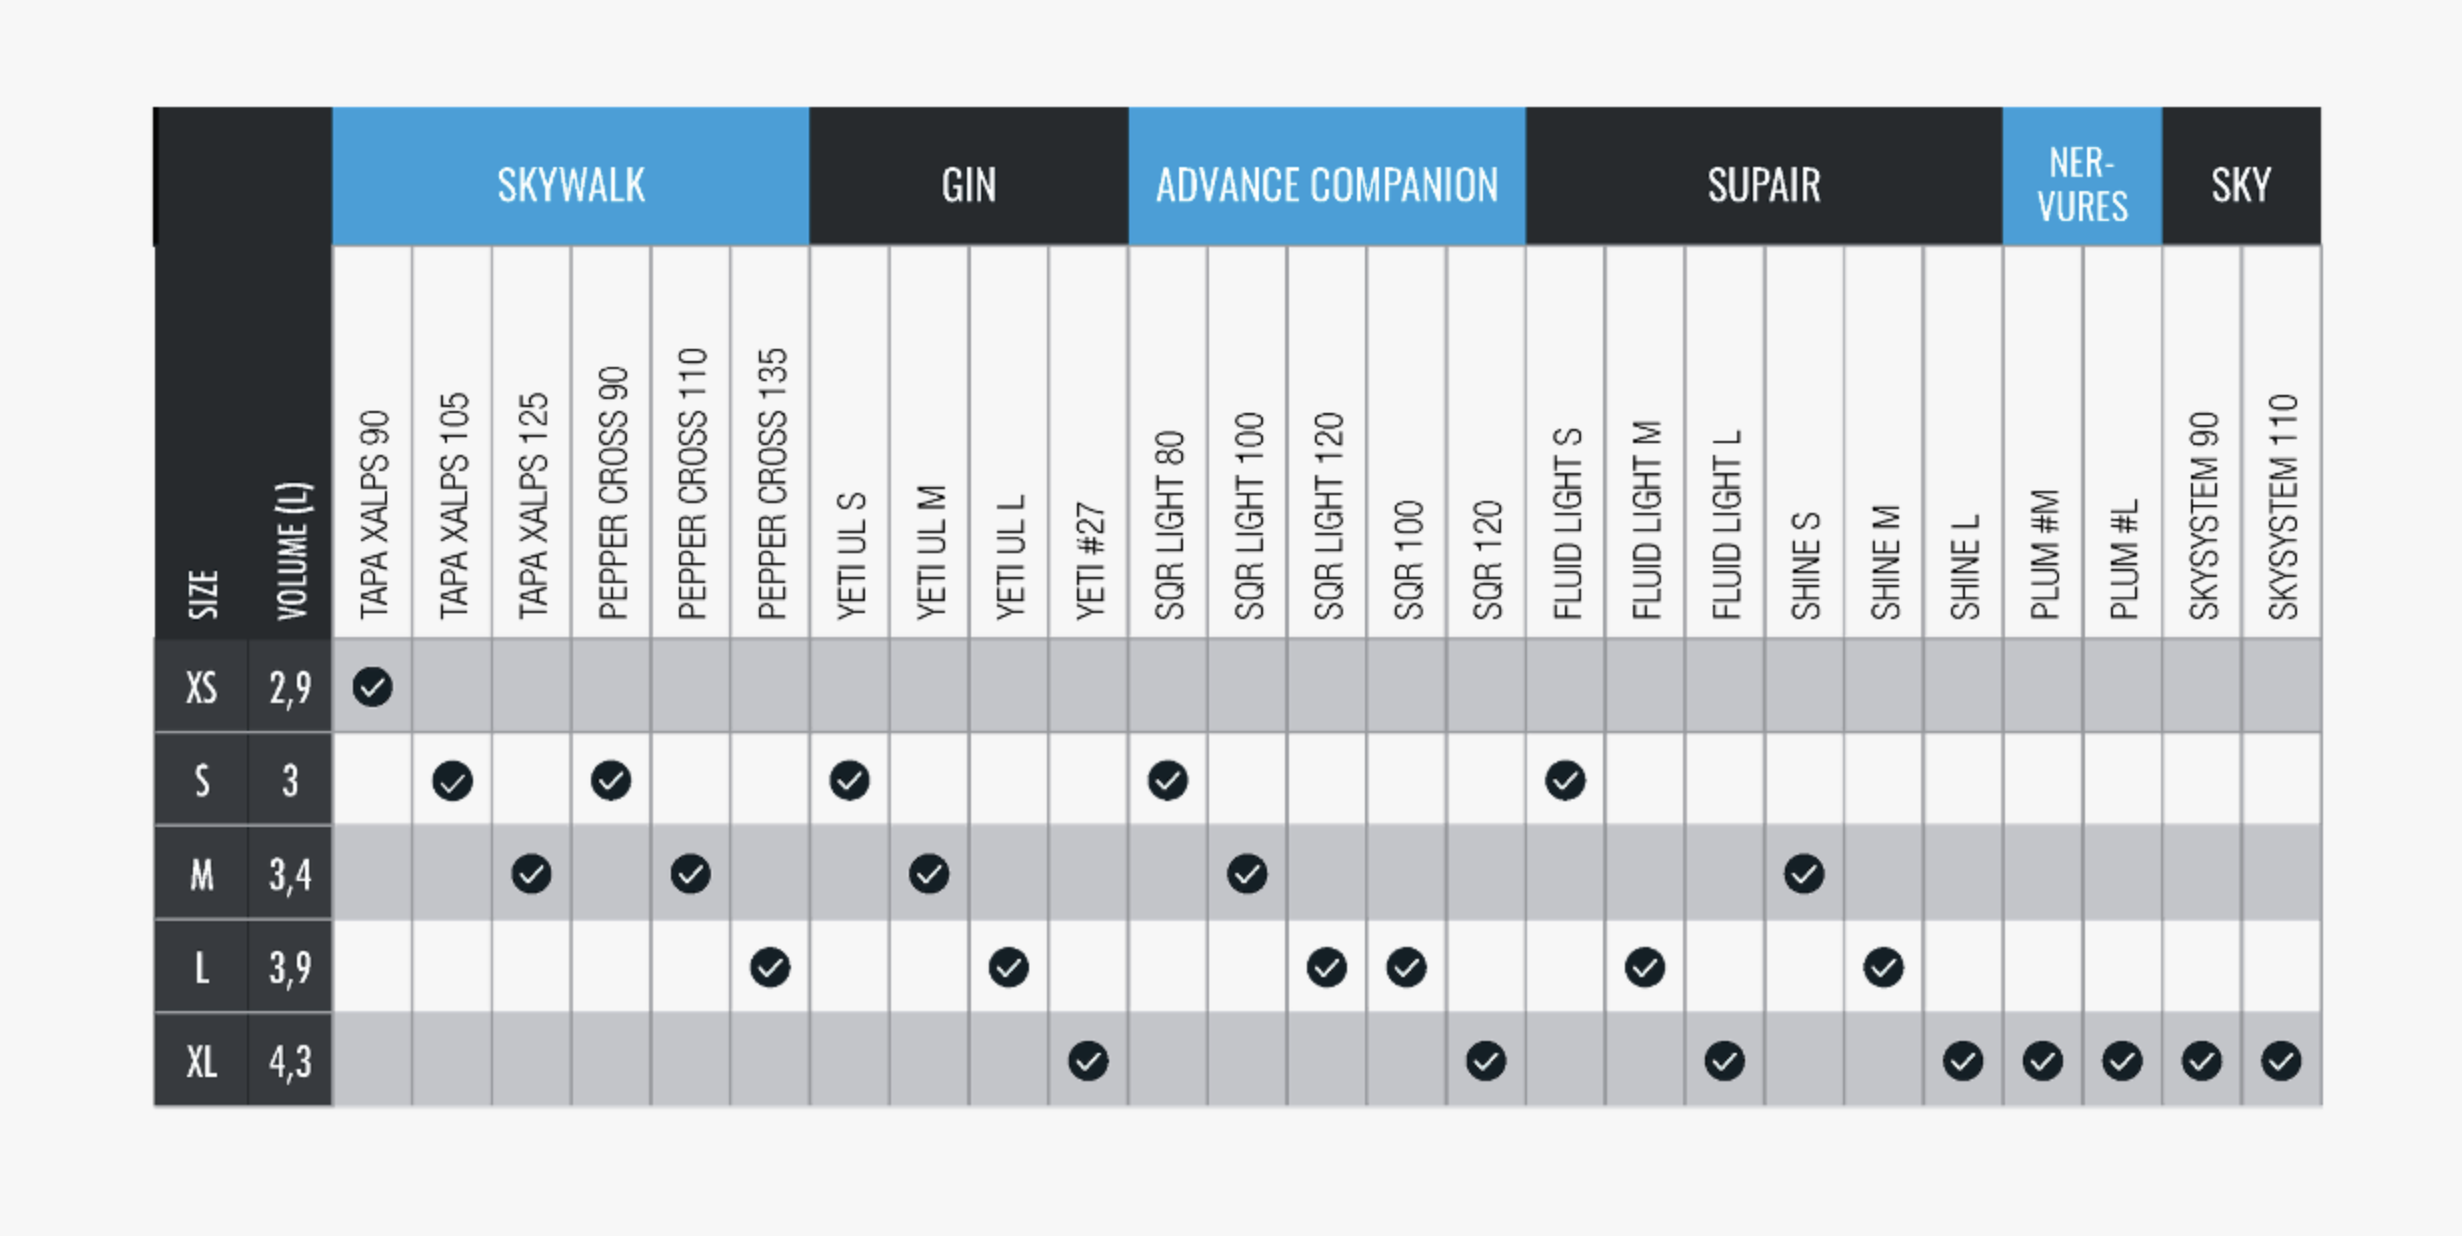The height and width of the screenshot is (1236, 2462).
Task: Select the SKYWALK brand header
Action: [571, 184]
